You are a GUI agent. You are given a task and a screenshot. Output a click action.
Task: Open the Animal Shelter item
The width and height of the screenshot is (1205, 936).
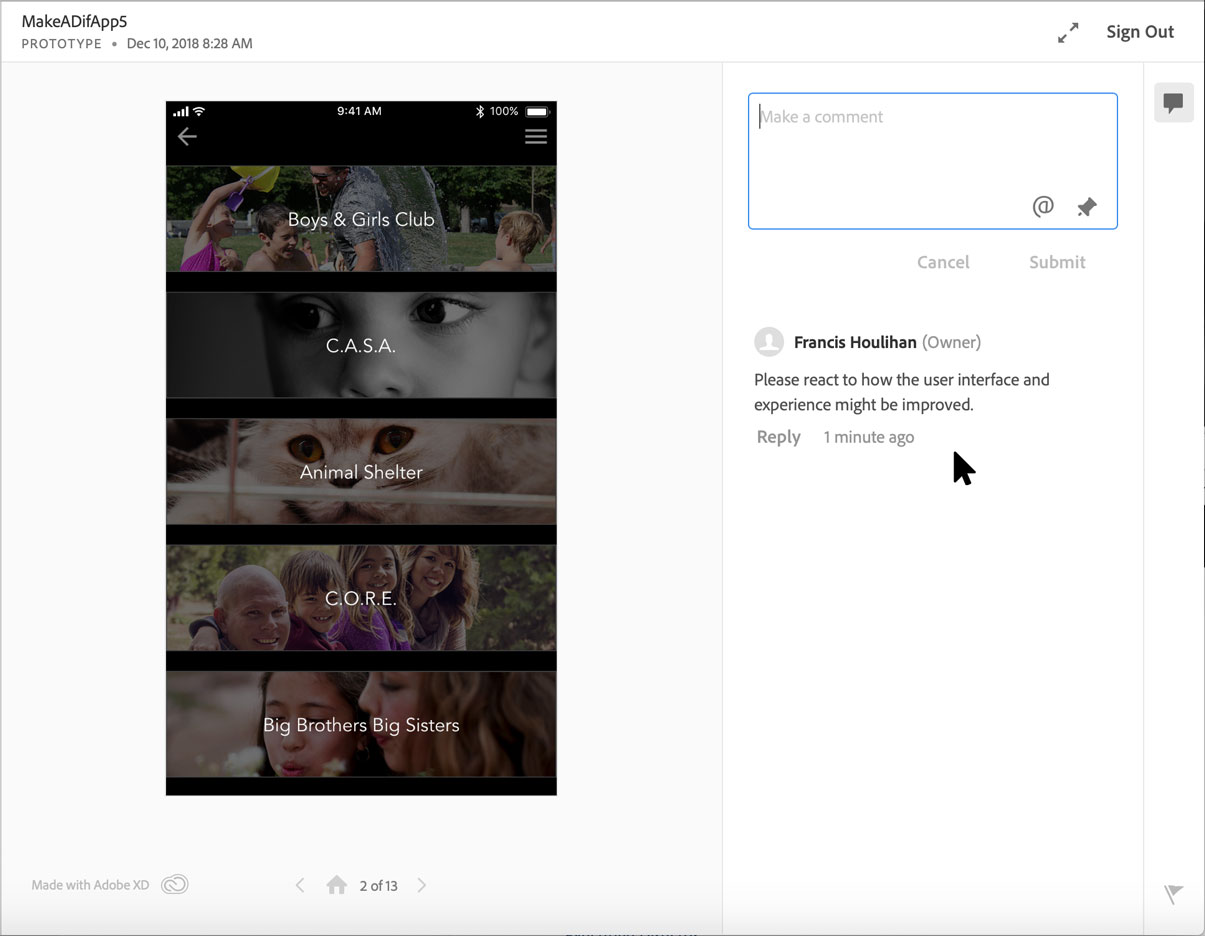point(361,472)
